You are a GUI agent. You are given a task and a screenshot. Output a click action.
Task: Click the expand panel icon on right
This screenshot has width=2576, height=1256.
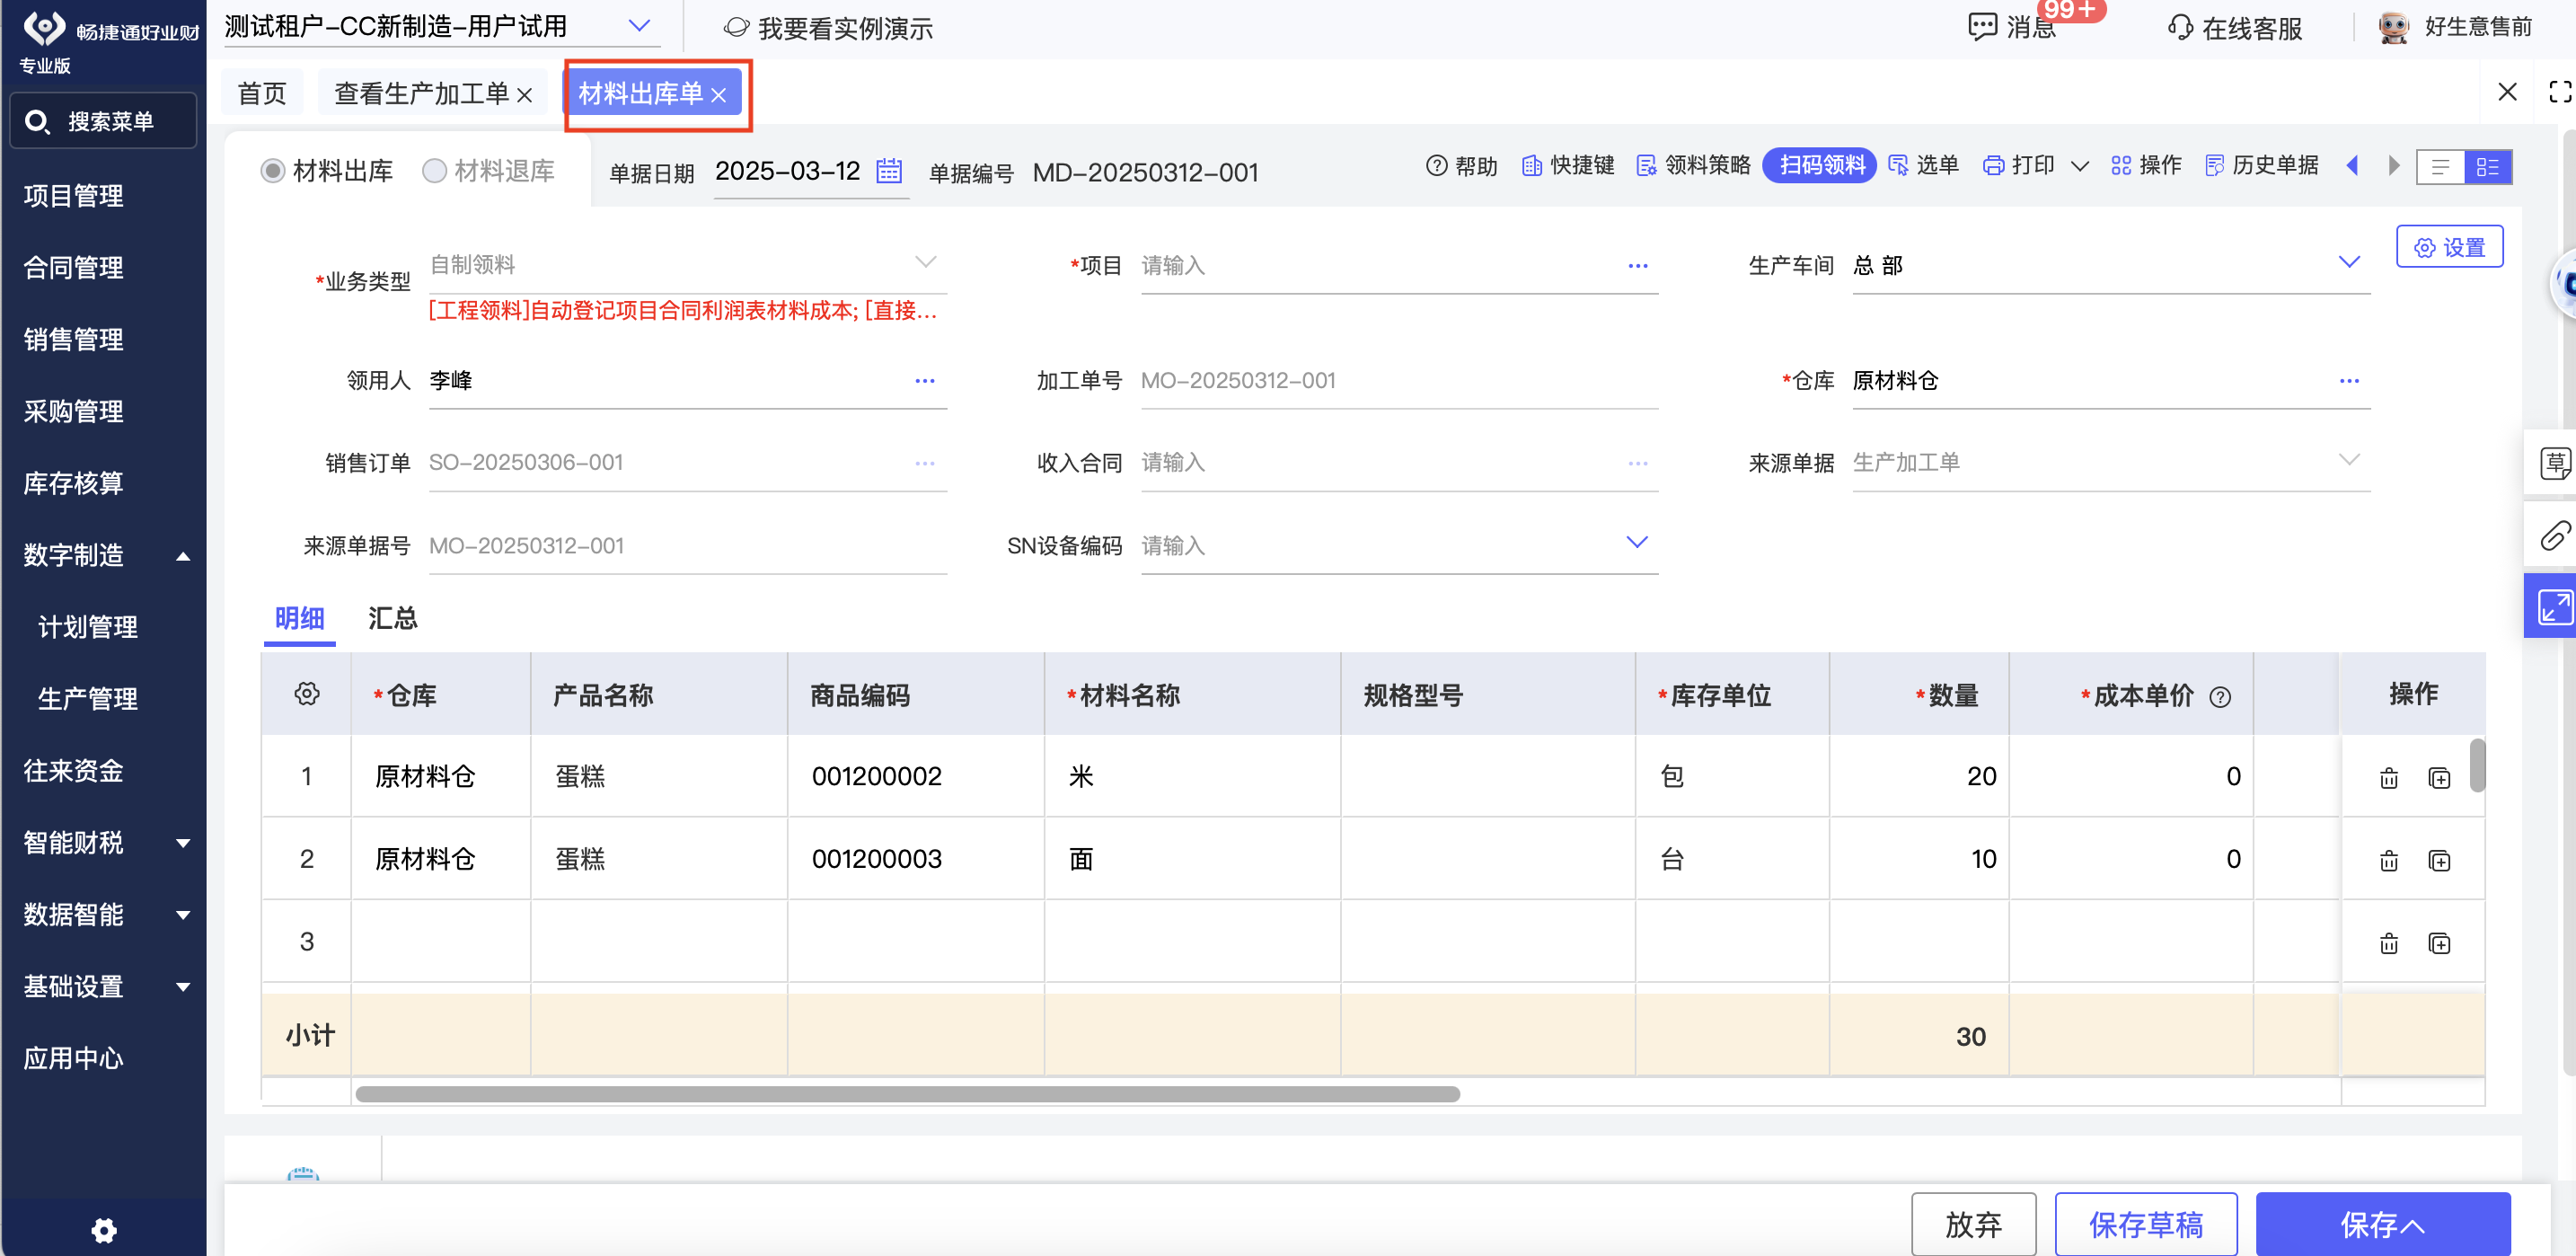pyautogui.click(x=2555, y=607)
